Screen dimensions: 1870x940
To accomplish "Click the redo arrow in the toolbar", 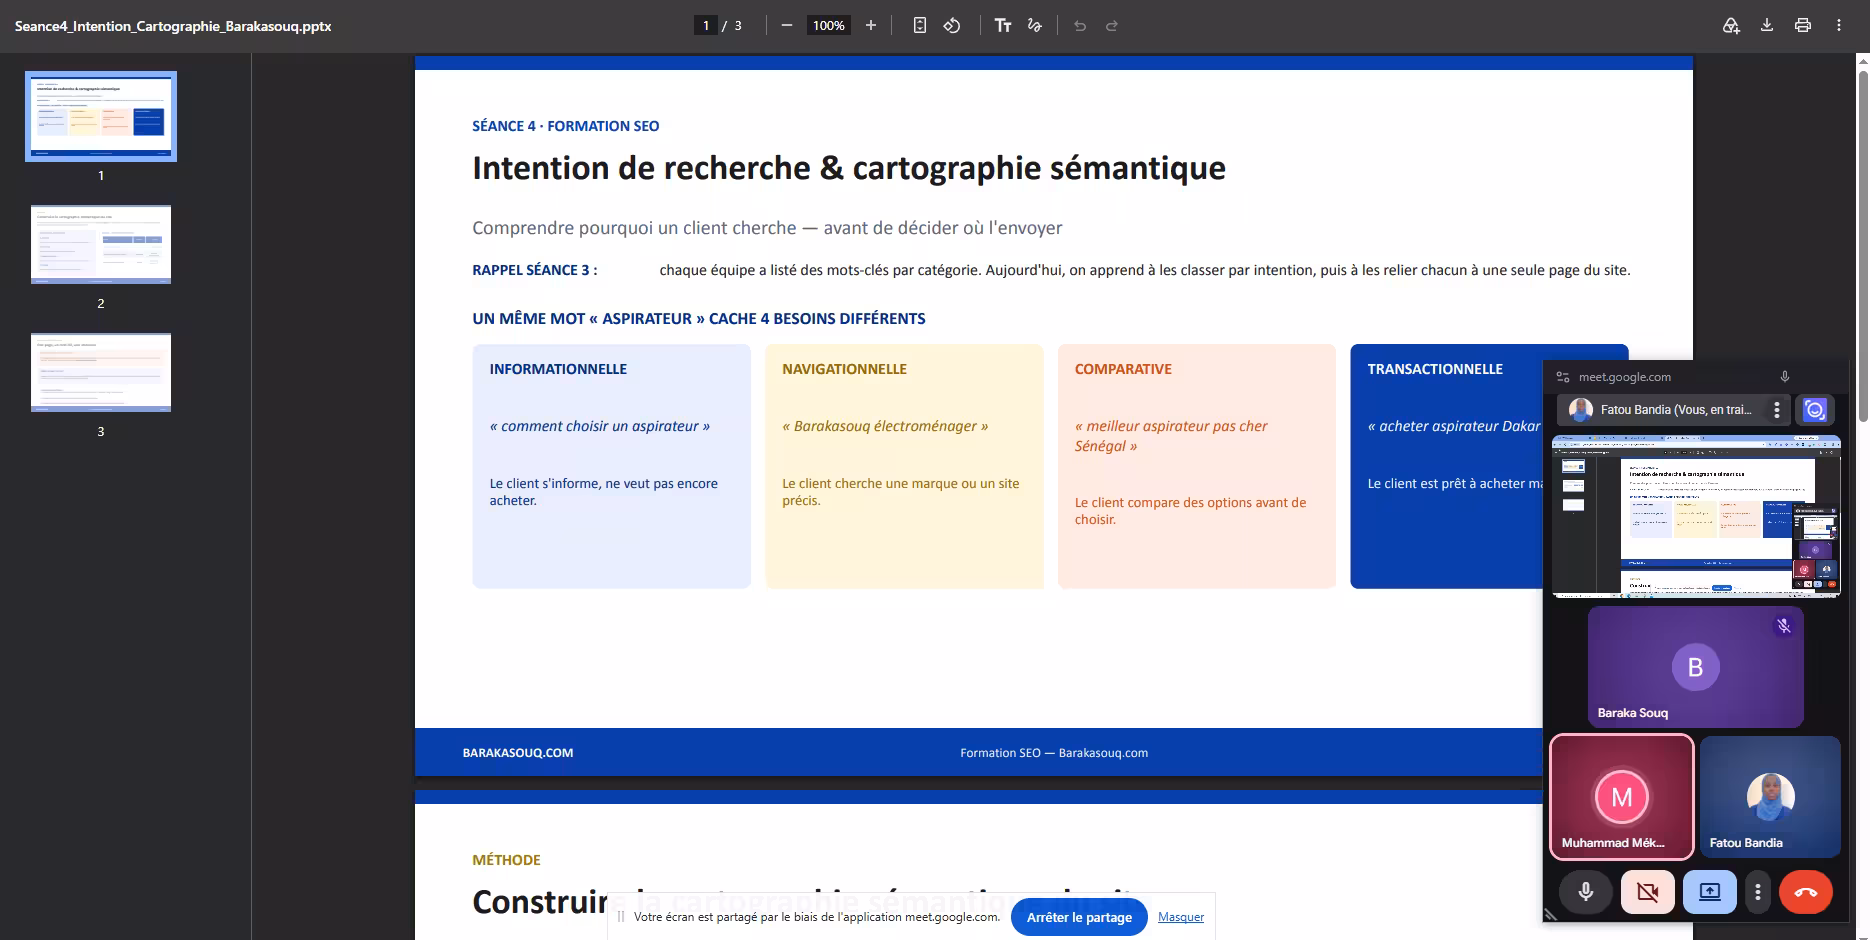I will tap(1112, 26).
